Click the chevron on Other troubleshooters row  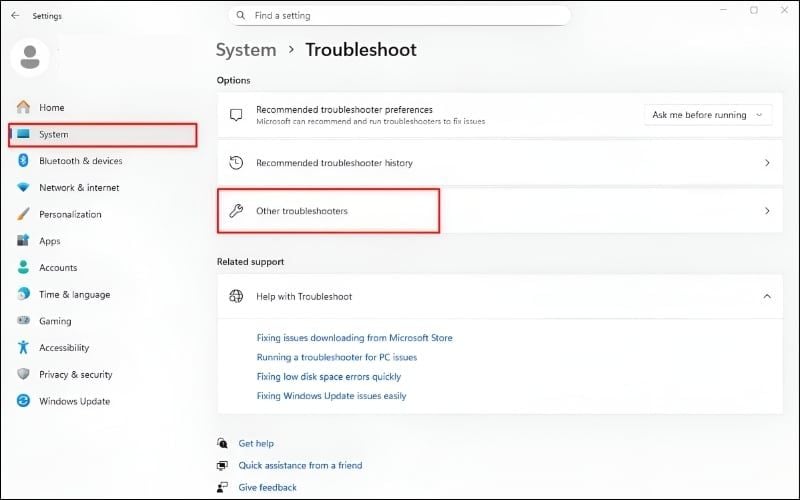tap(767, 211)
